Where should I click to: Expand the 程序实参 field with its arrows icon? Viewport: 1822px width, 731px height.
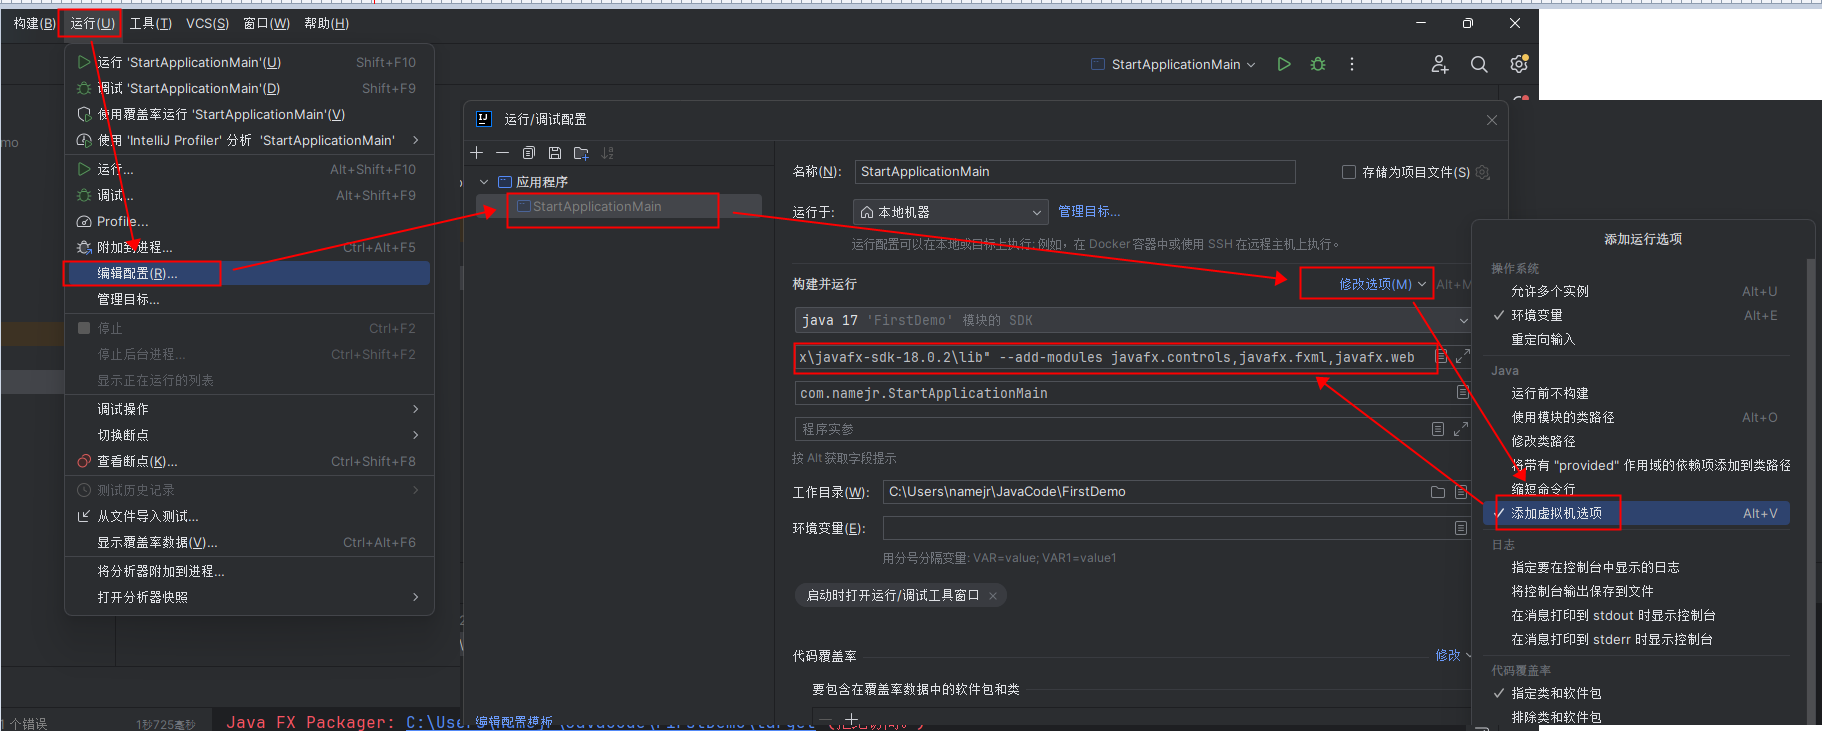click(x=1460, y=429)
